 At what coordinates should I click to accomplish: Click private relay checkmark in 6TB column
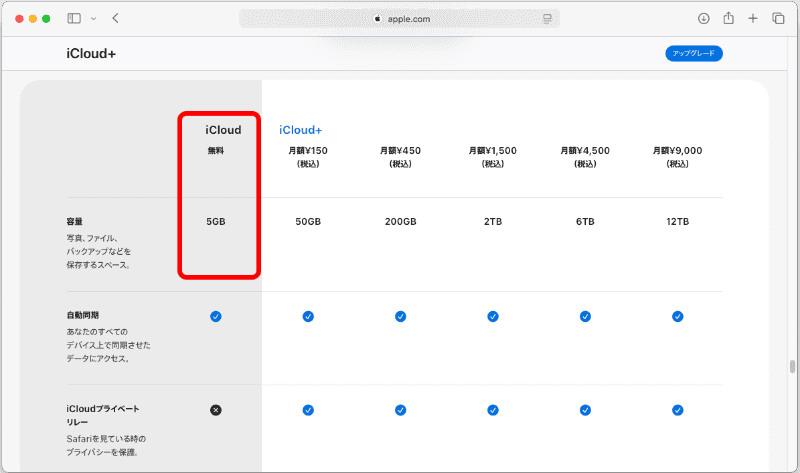click(x=585, y=410)
